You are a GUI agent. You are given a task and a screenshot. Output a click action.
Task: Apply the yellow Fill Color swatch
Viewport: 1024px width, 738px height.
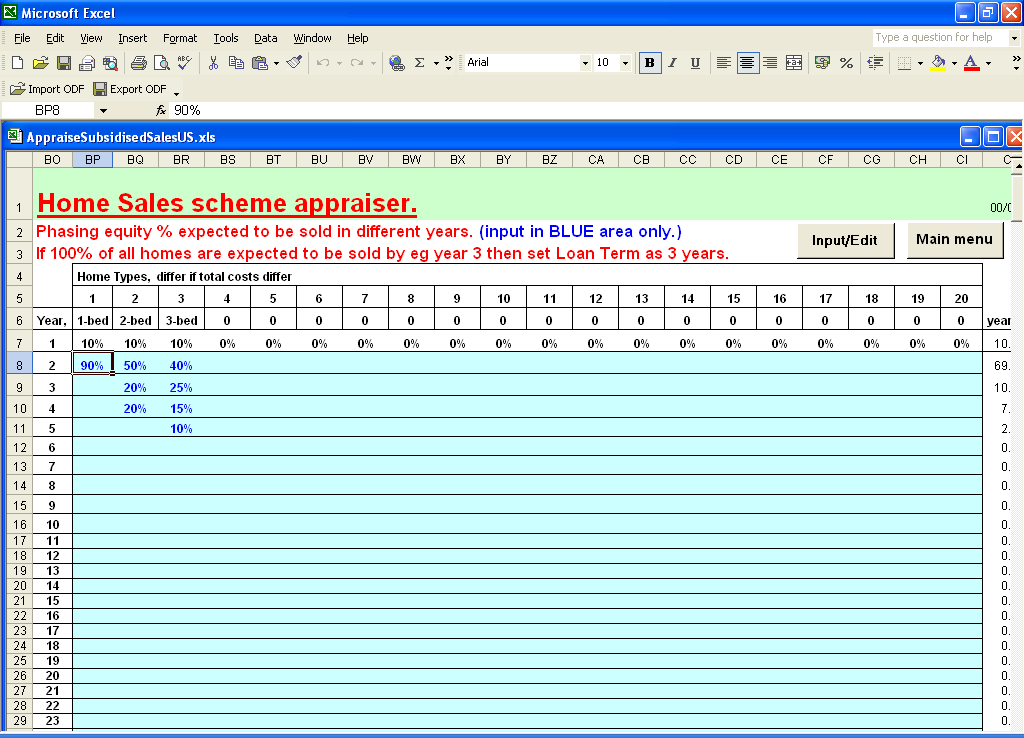tap(938, 63)
